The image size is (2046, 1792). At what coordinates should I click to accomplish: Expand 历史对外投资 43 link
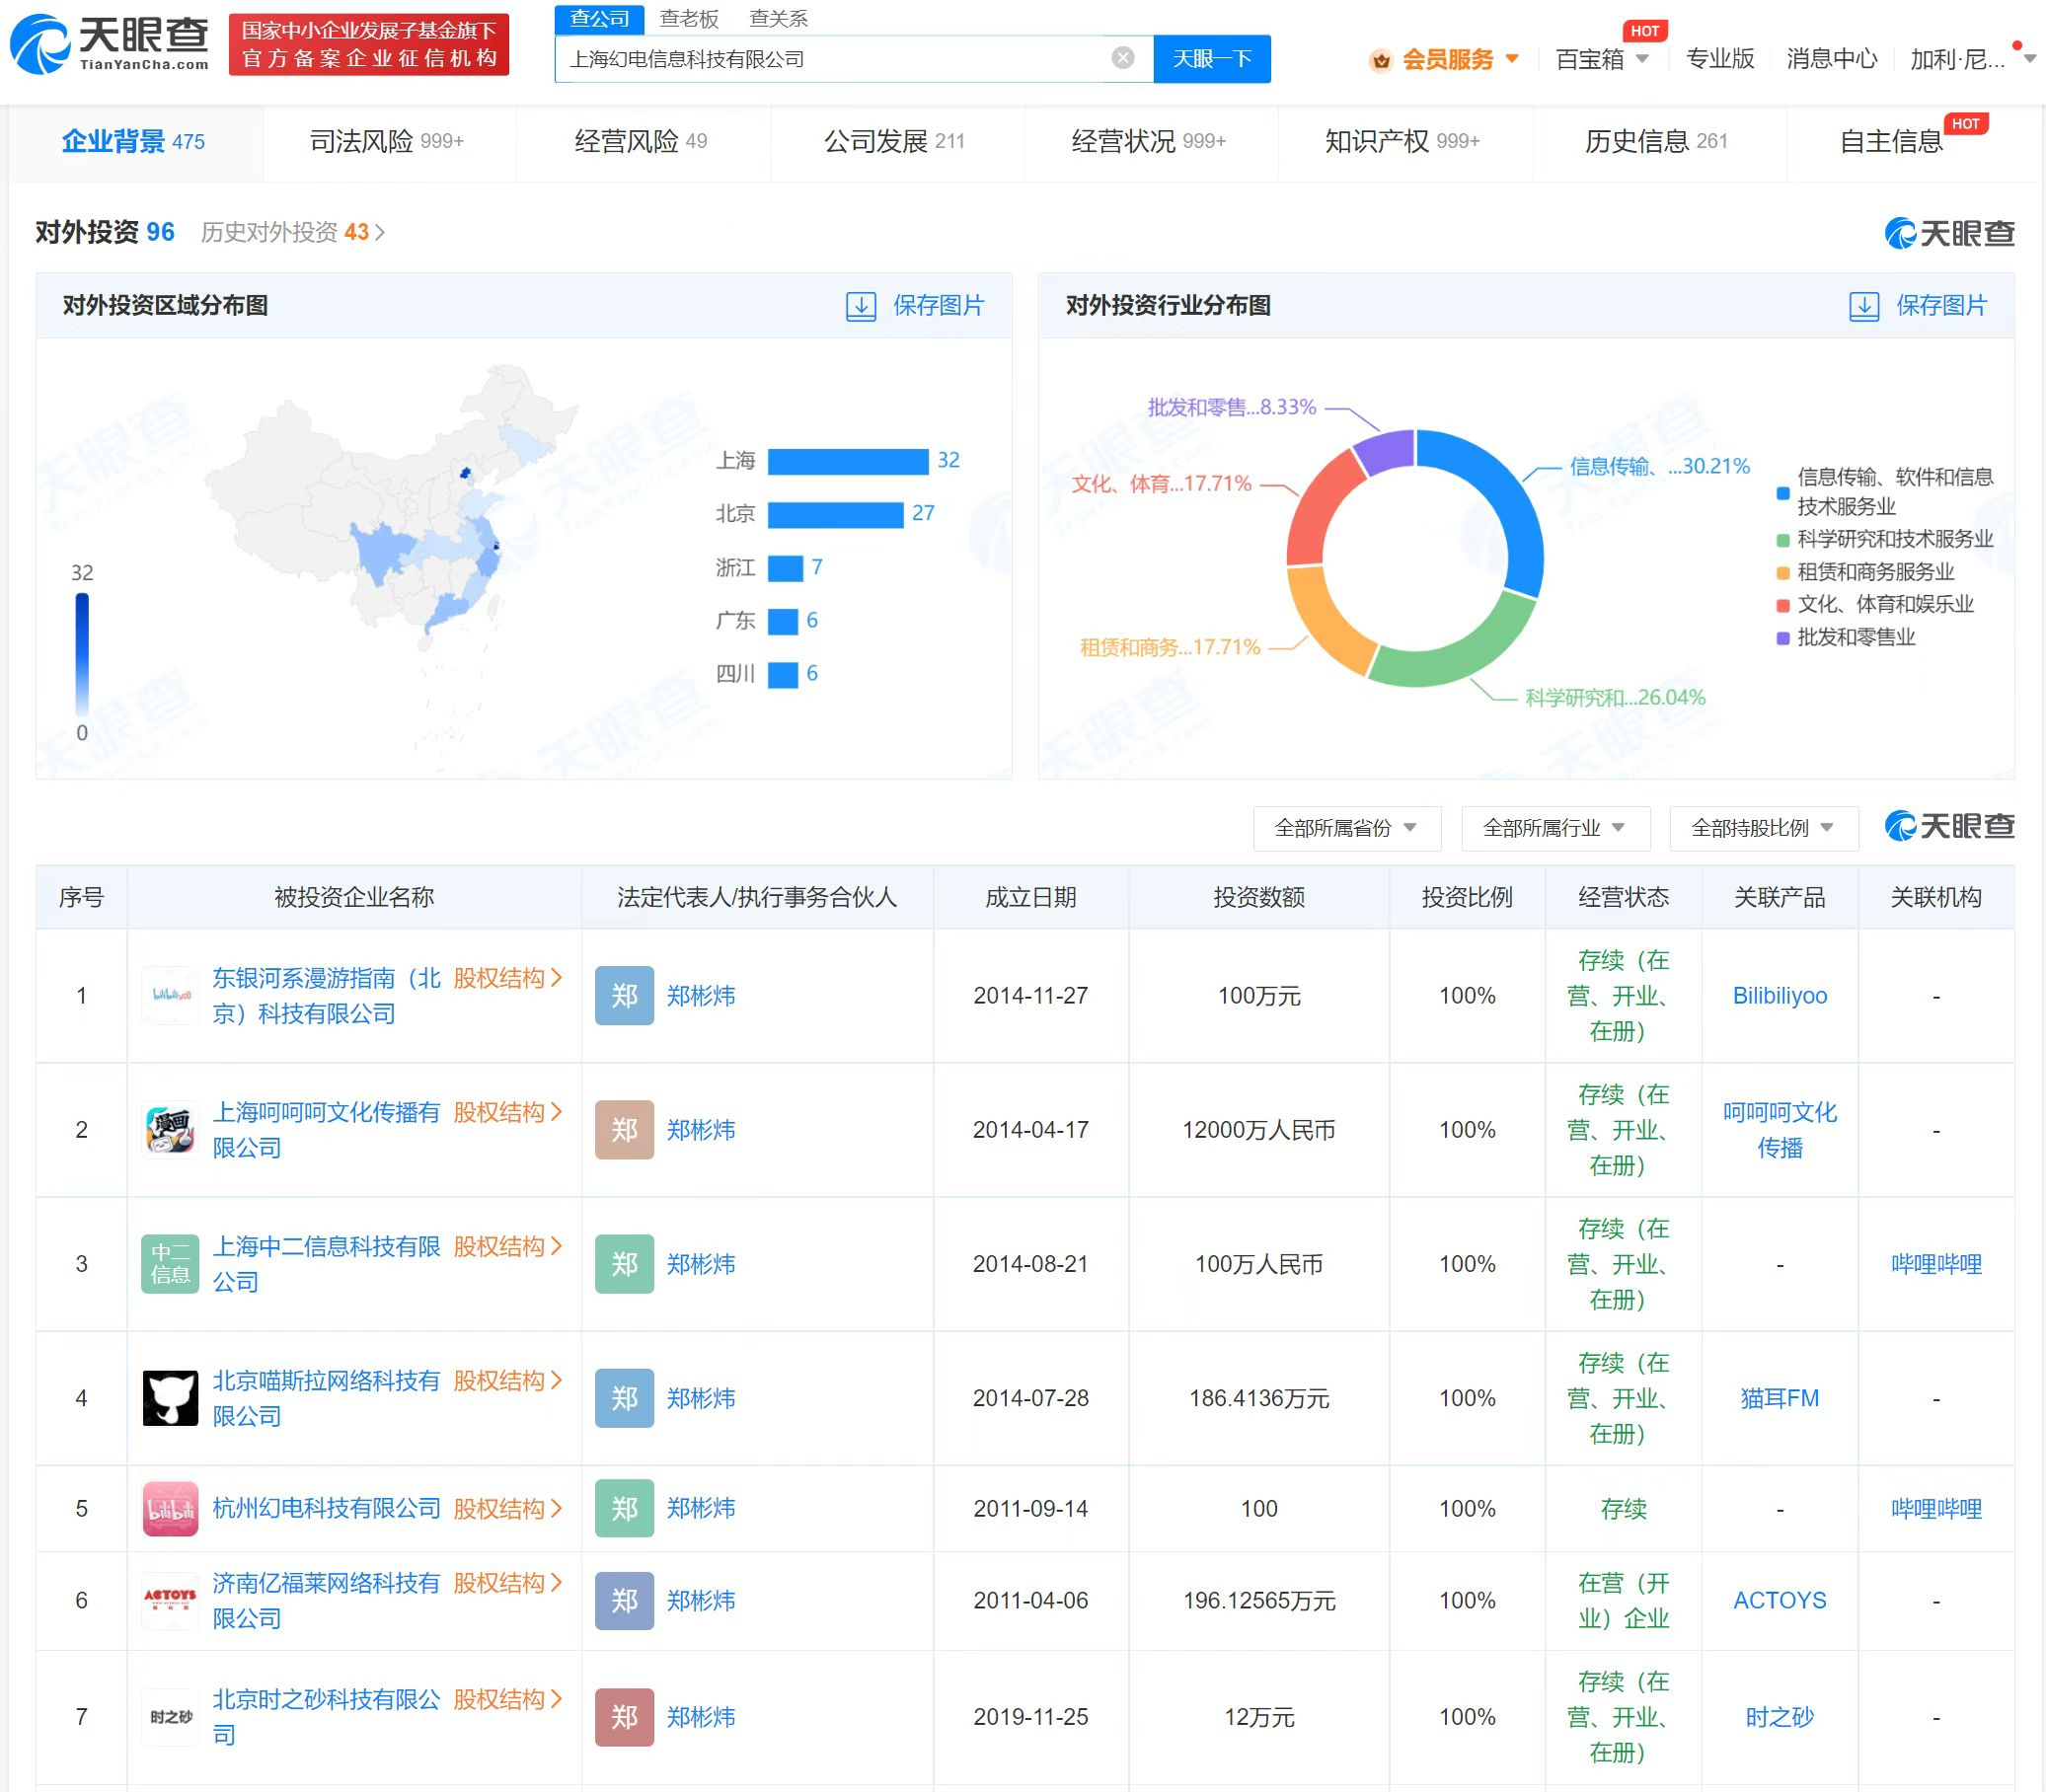[x=292, y=232]
